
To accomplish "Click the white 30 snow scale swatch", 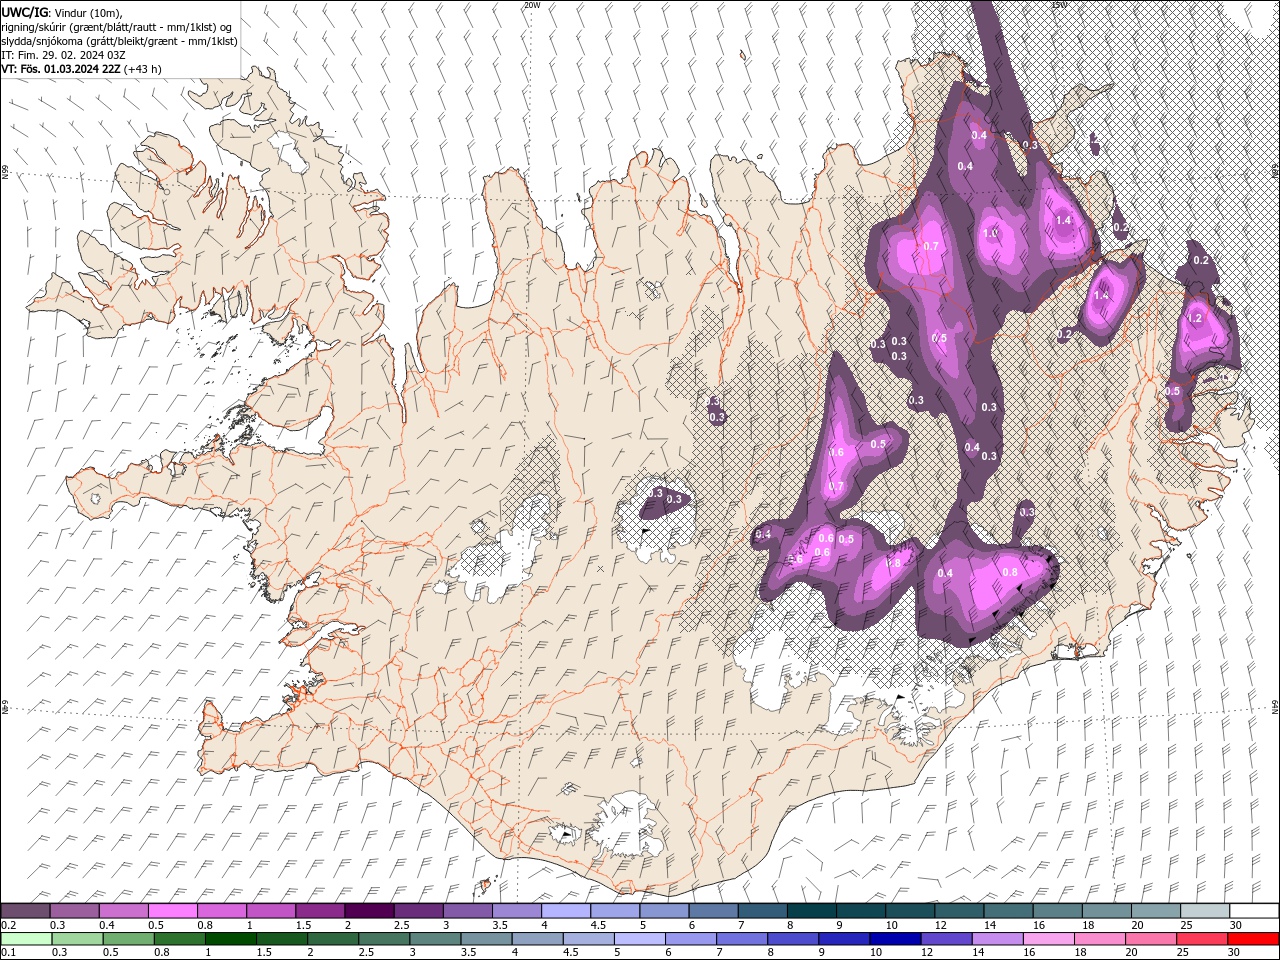I will (x=1254, y=911).
